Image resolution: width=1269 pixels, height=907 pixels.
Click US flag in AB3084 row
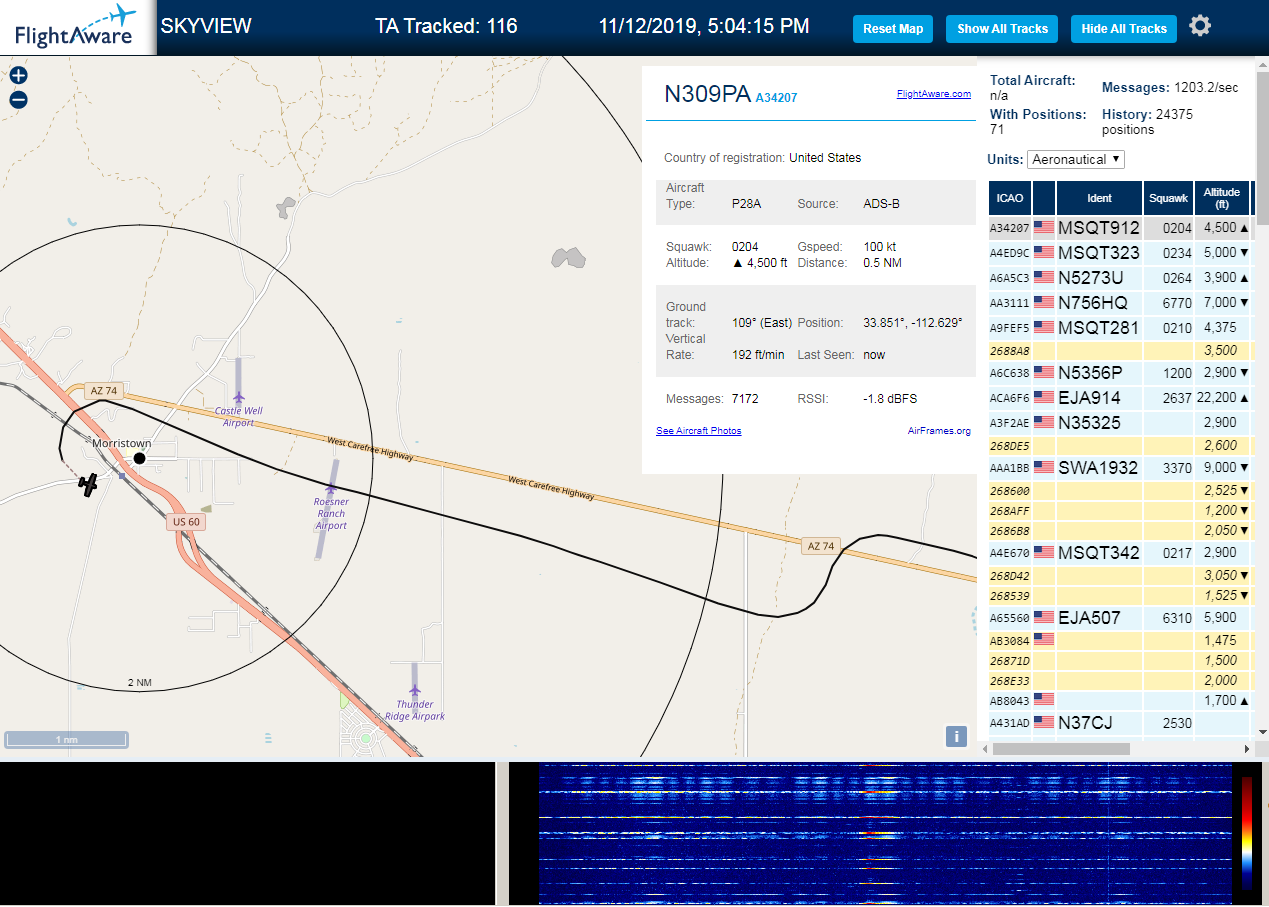[1044, 640]
